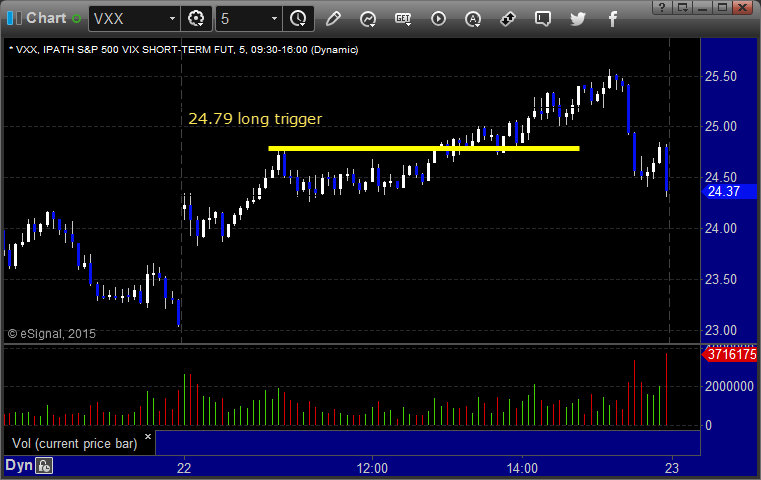Share chart via Facebook icon
Image resolution: width=761 pixels, height=480 pixels.
pyautogui.click(x=612, y=18)
